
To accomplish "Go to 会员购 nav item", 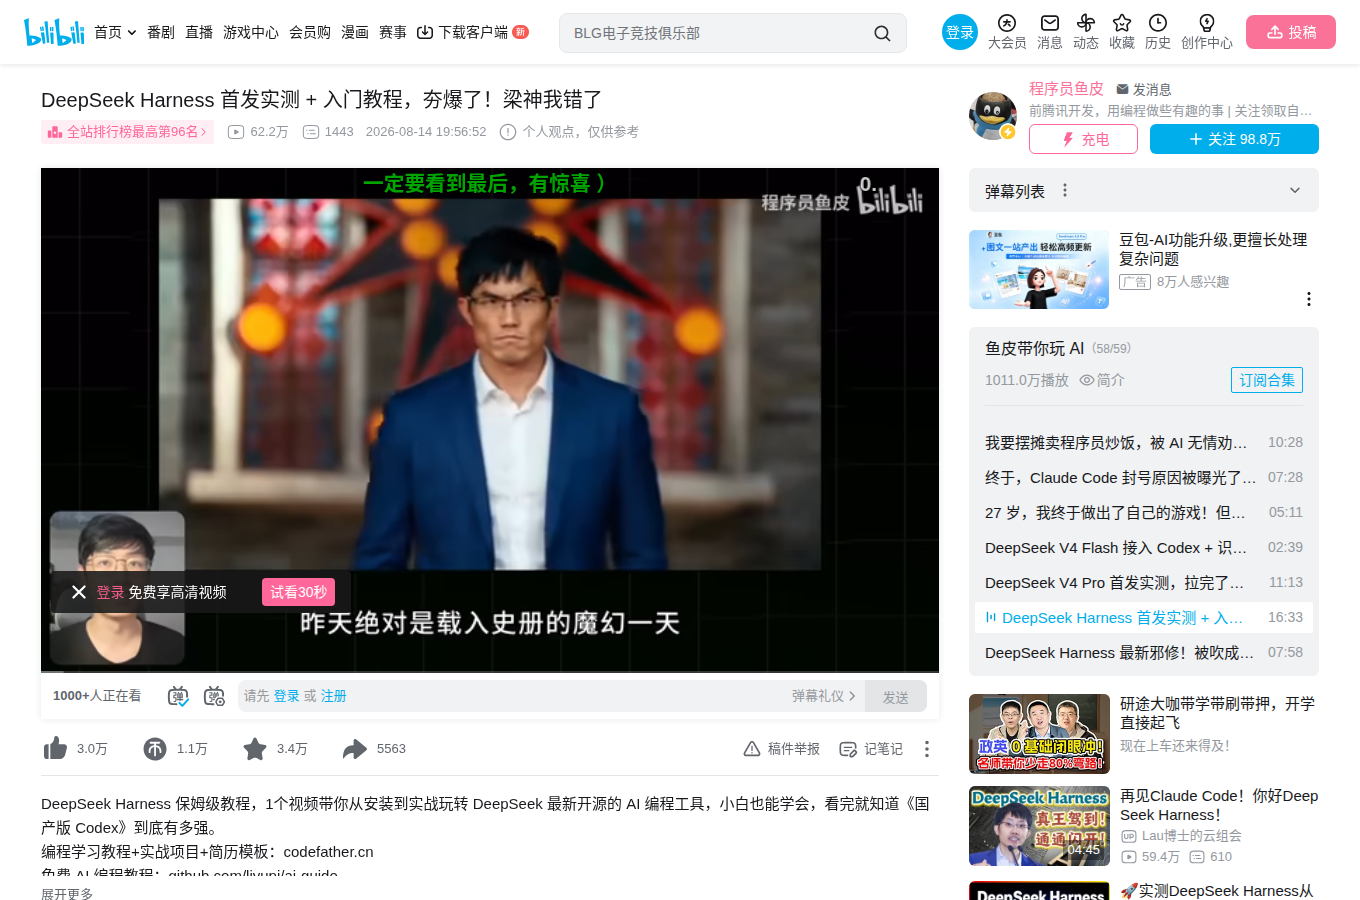I will 310,32.
